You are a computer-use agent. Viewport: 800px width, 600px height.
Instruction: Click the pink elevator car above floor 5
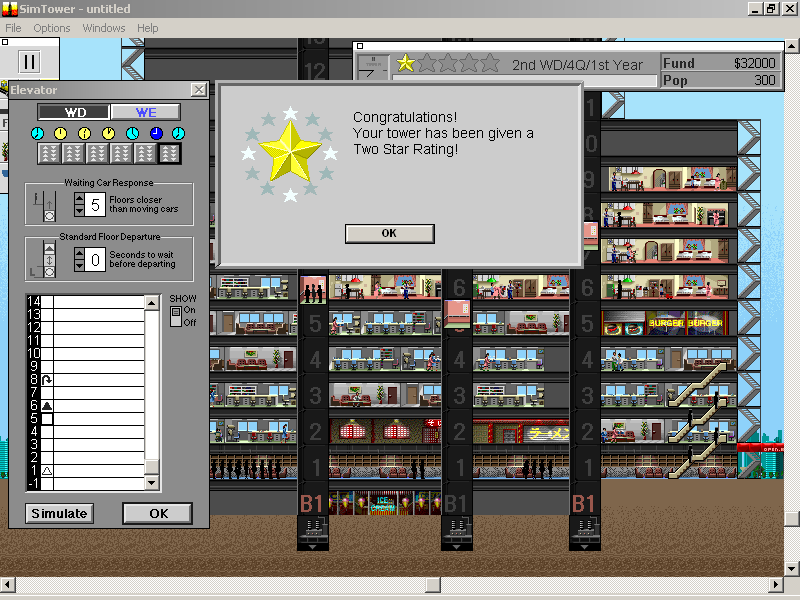pos(457,315)
